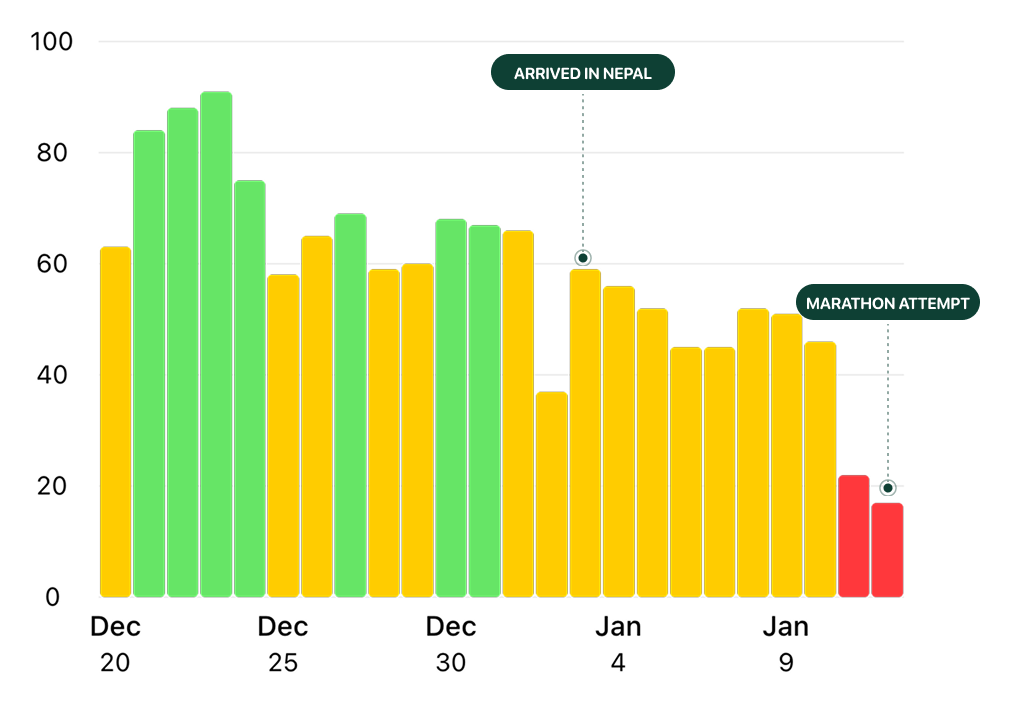1010x704 pixels.
Task: Click the Jan 4 x-axis label
Action: pos(618,644)
